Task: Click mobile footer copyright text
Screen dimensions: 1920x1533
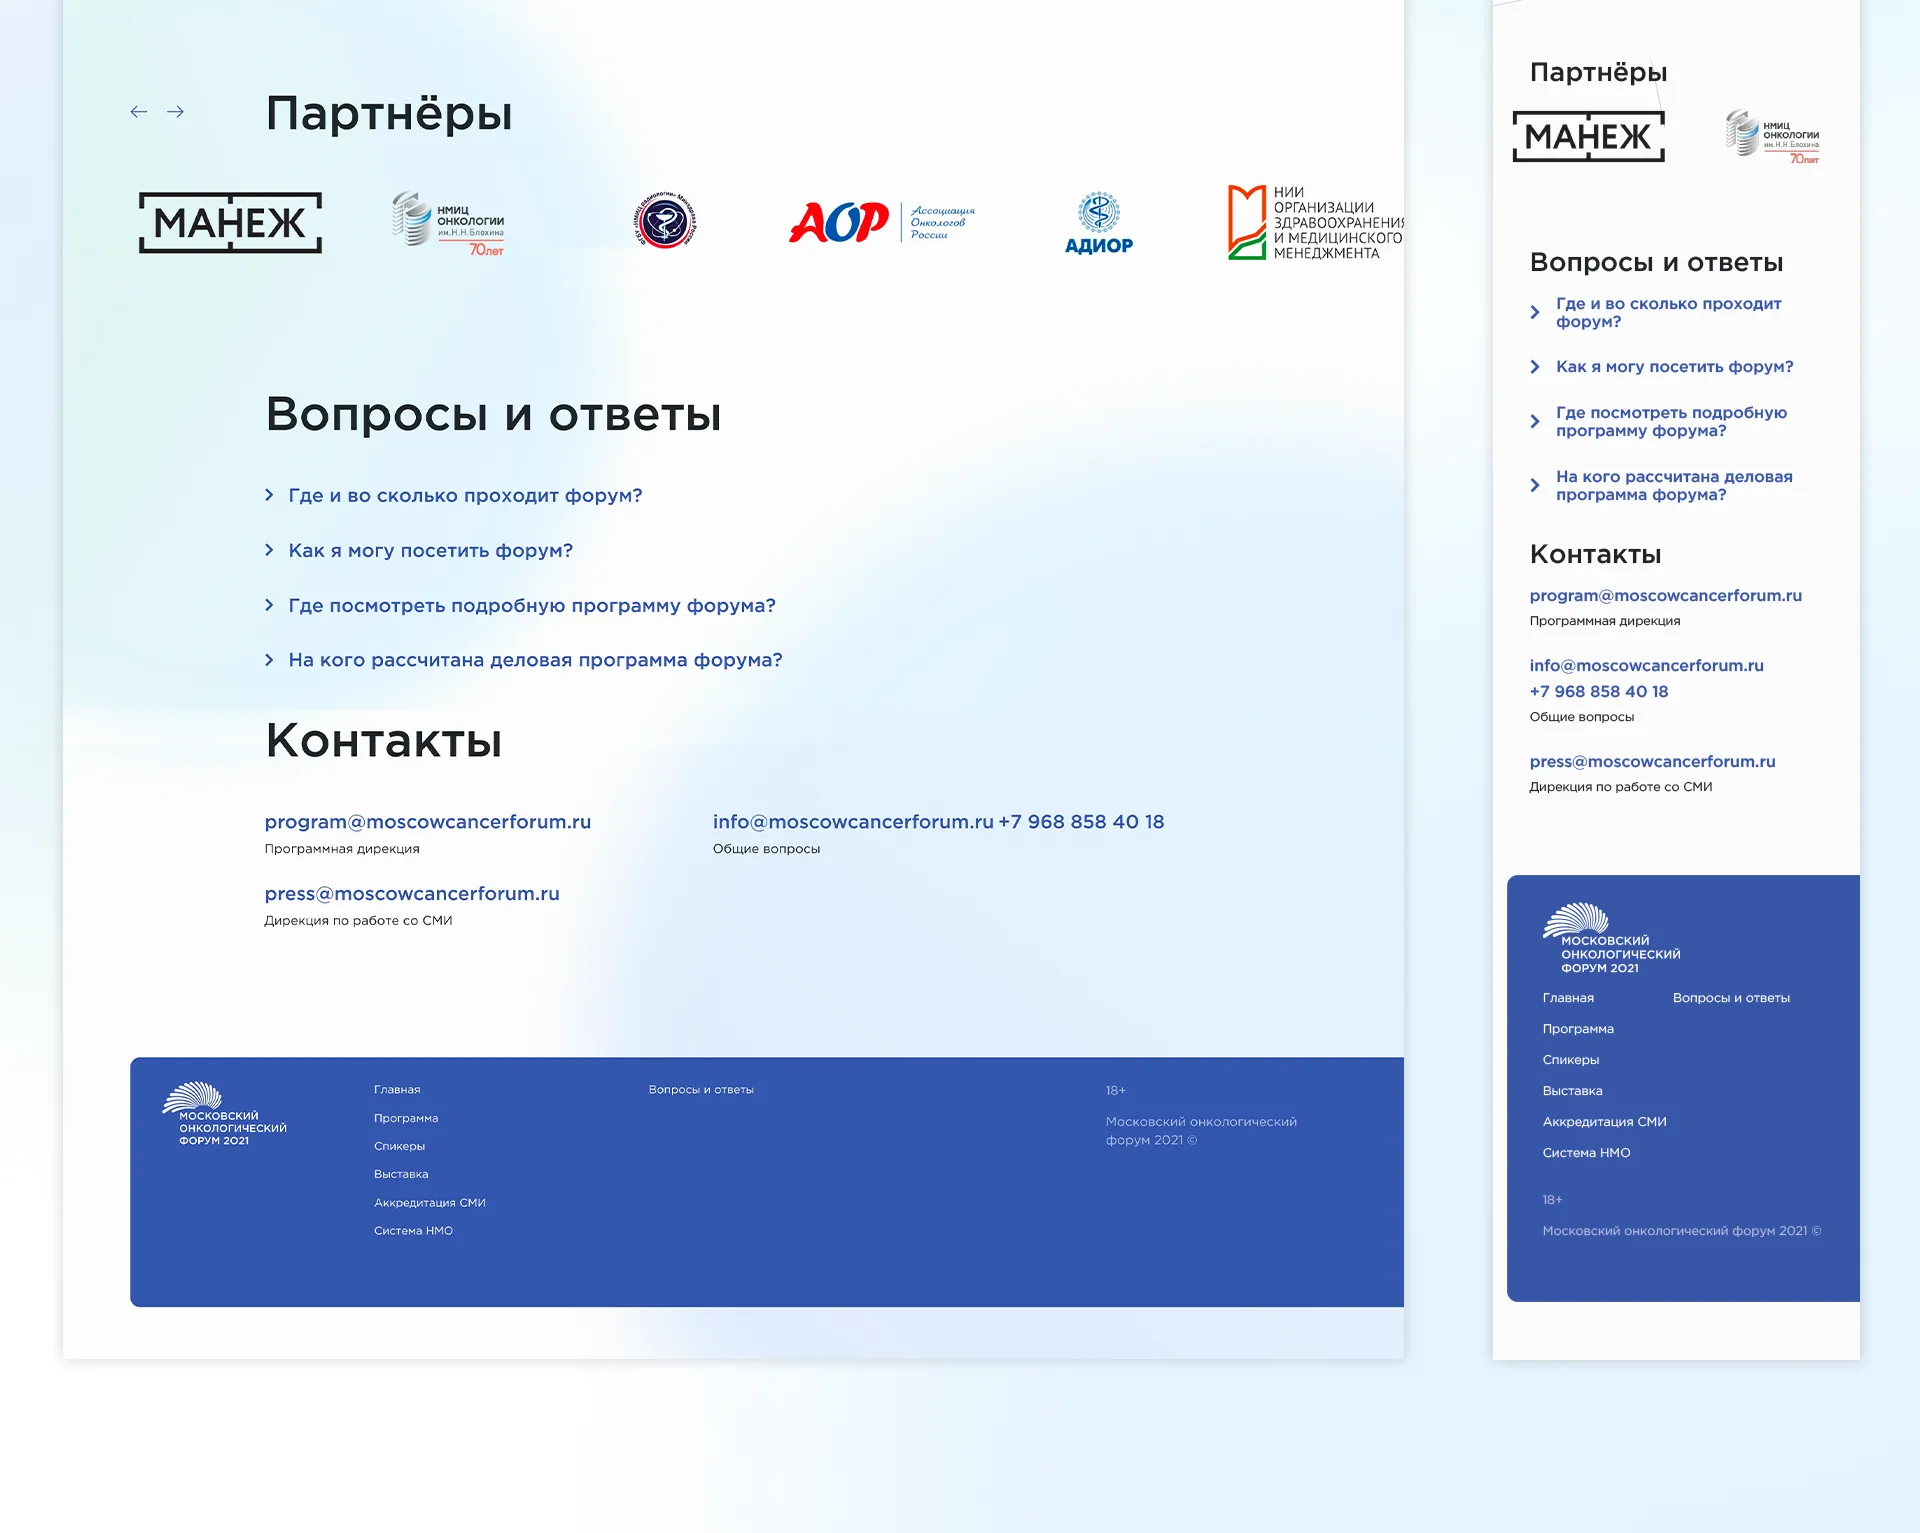Action: (1682, 1231)
